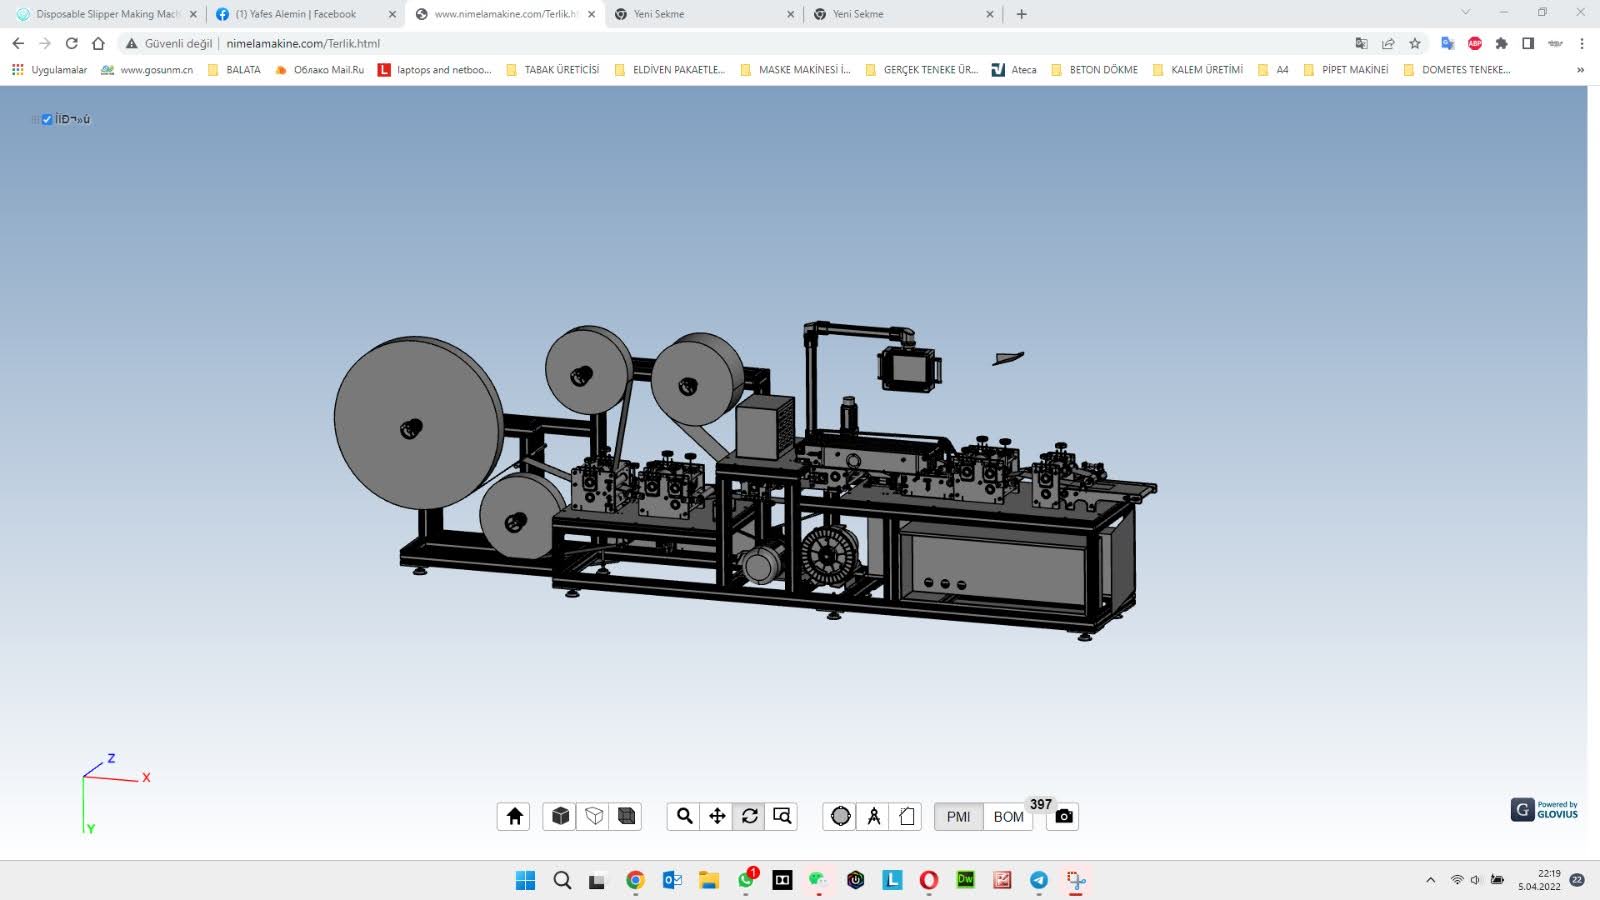Open Uygulamalar apps shortcut
1600x900 pixels.
coord(50,70)
